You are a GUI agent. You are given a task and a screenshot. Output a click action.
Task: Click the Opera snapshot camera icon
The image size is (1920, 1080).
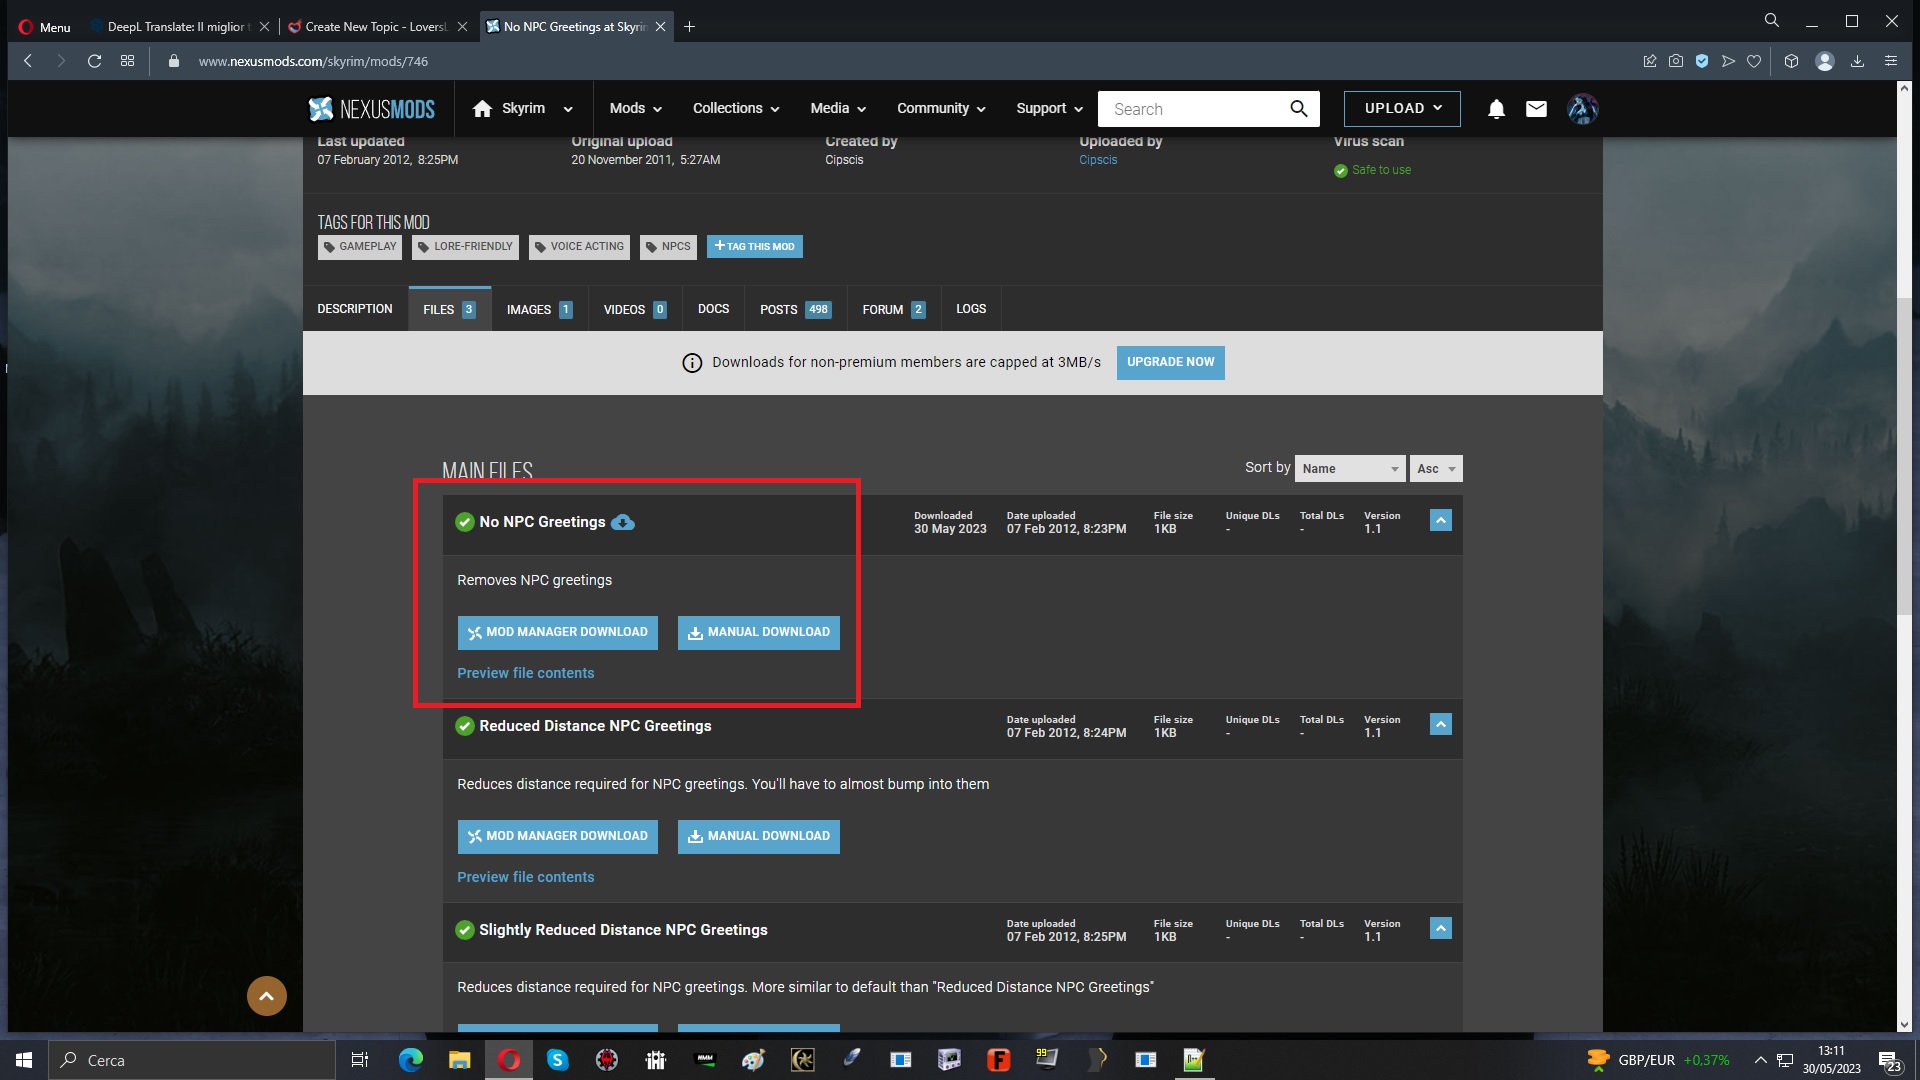(1676, 61)
